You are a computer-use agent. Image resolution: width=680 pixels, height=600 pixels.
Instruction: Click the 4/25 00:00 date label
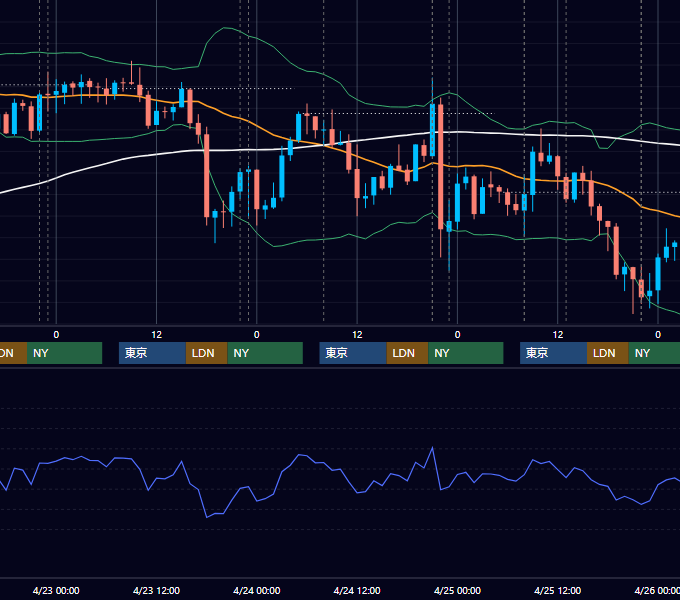tap(457, 590)
